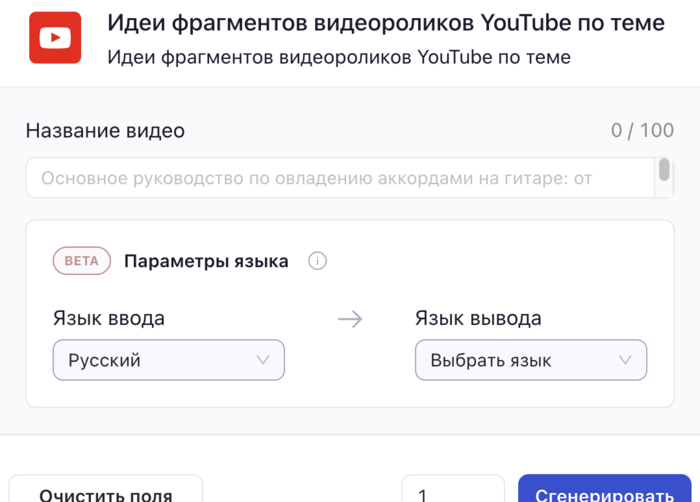Click the gray subtitle under the page title
Screen dimensions: 700x502
pos(339,57)
